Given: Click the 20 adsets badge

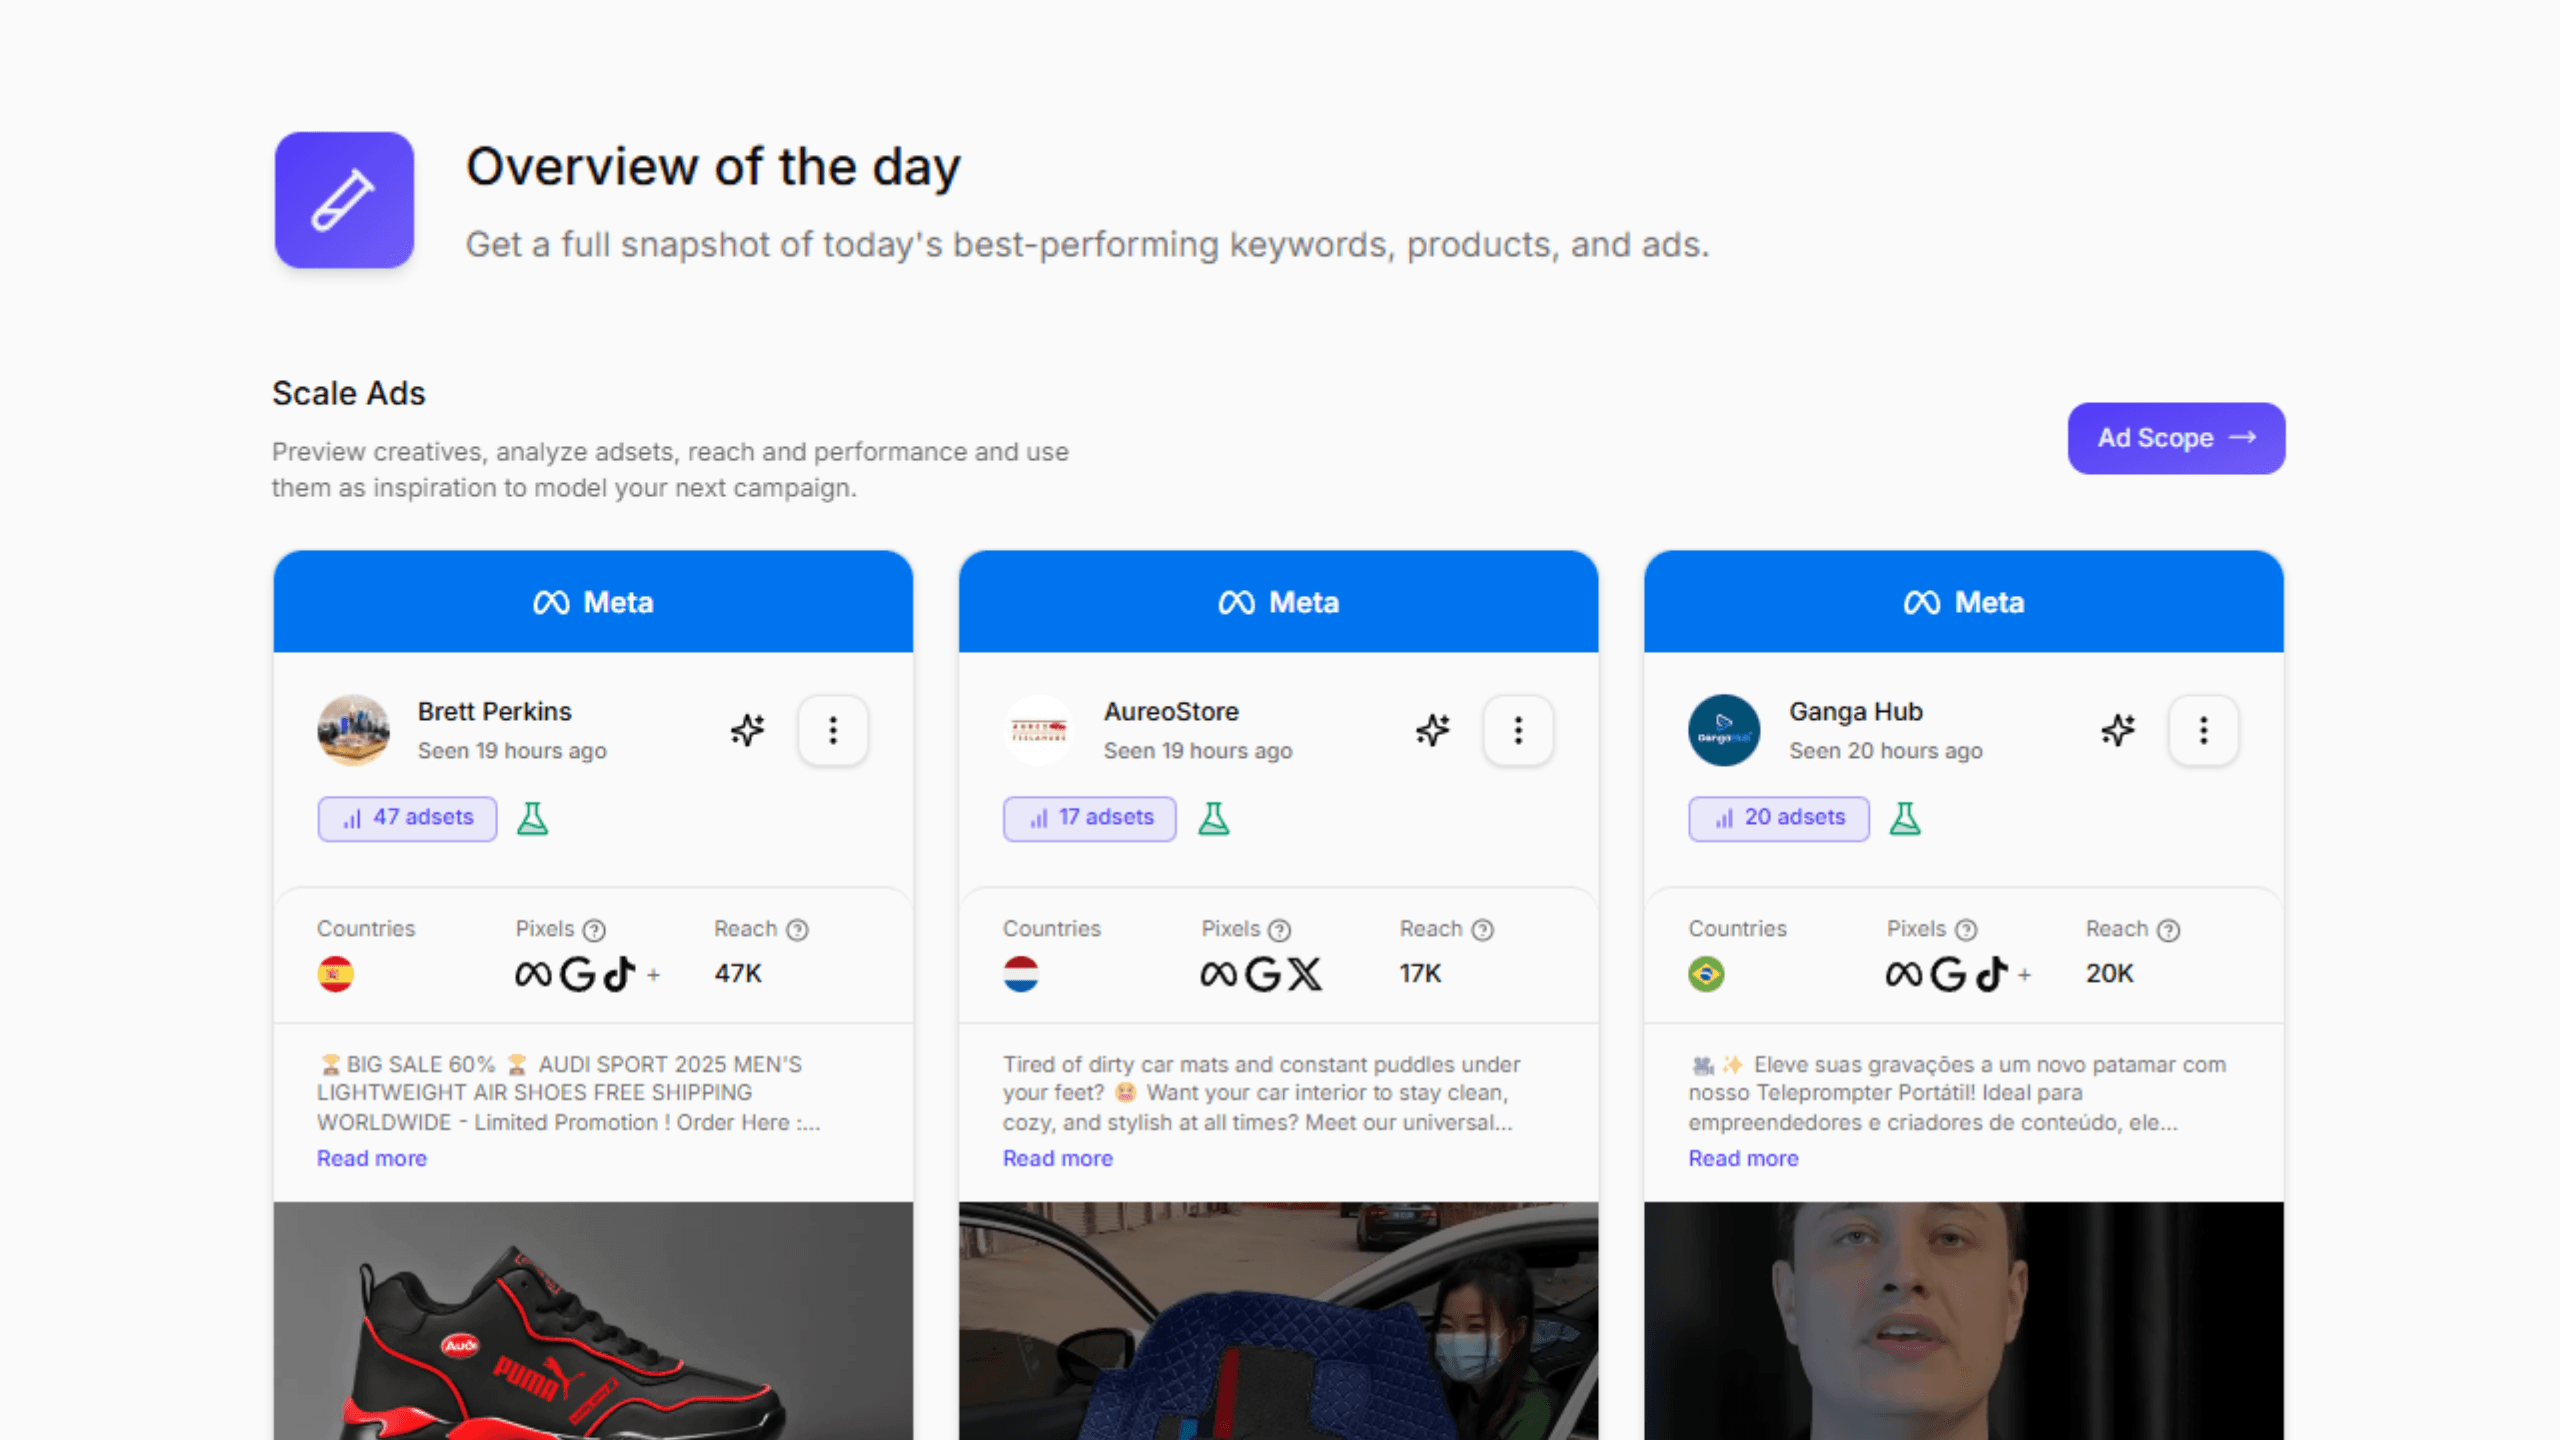Looking at the screenshot, I should tap(1779, 818).
